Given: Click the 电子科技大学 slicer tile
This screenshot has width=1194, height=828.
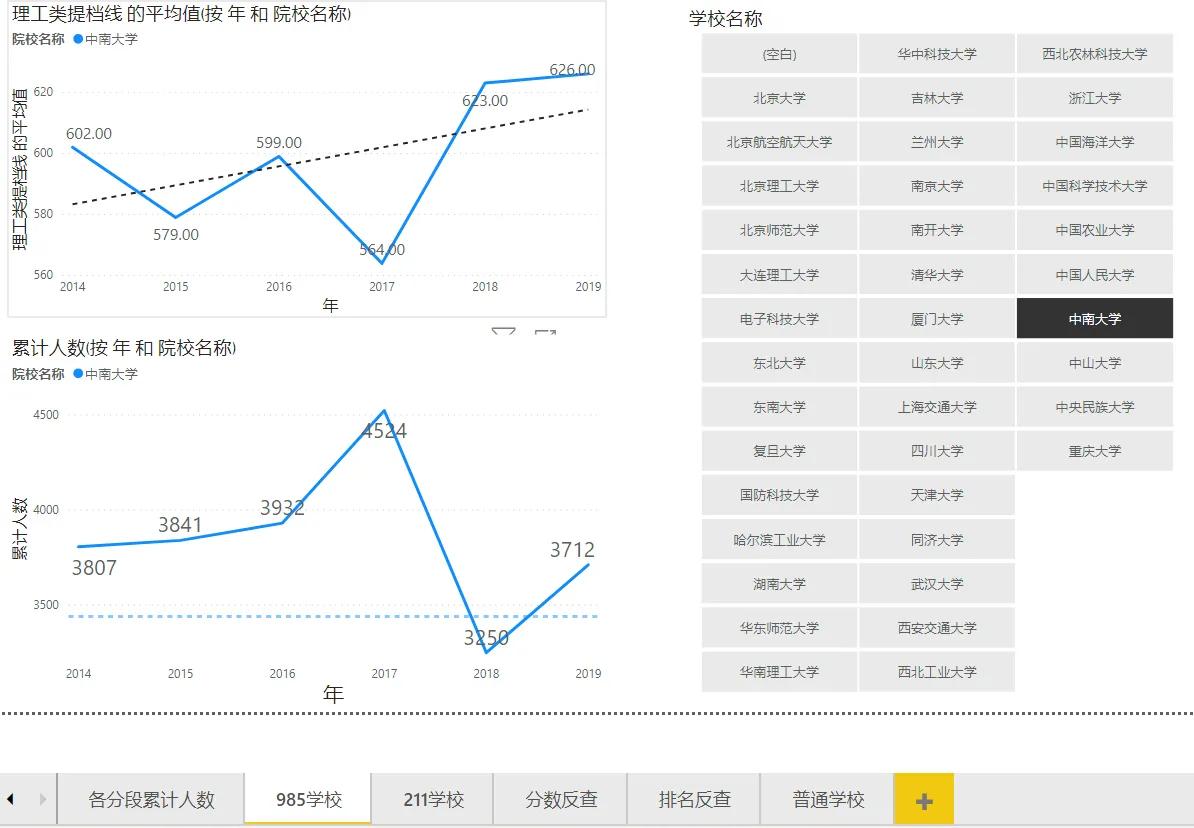Looking at the screenshot, I should 779,319.
